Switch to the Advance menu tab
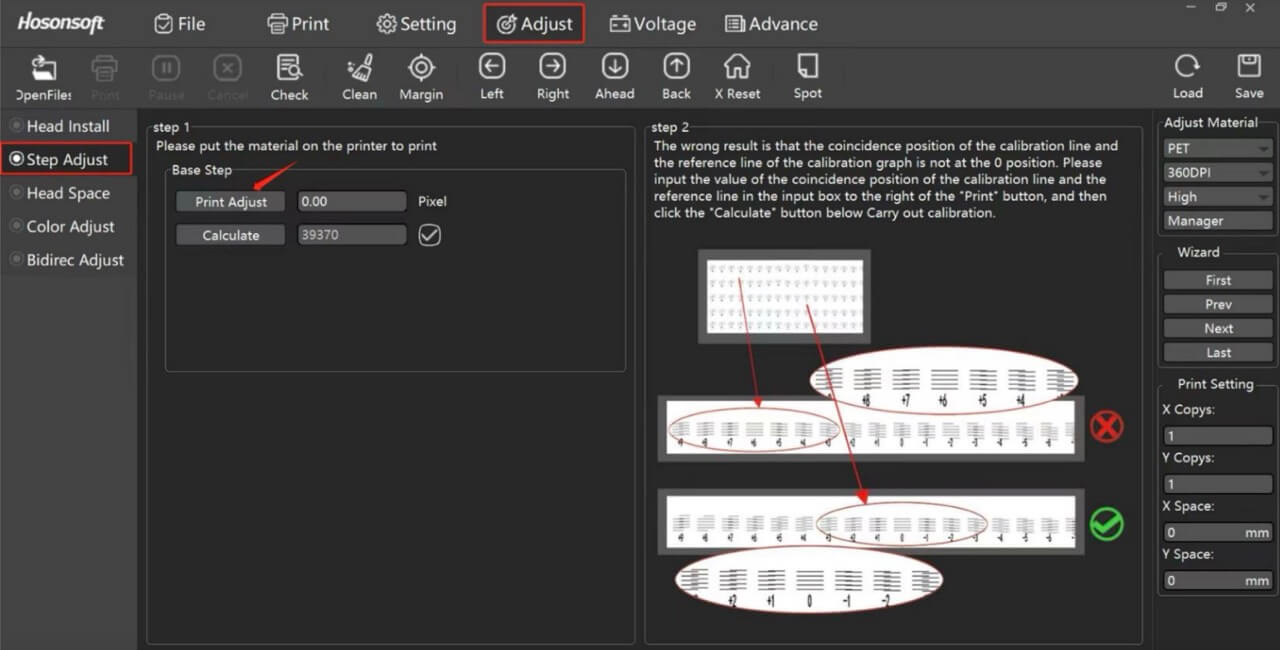The image size is (1280, 650). (x=771, y=24)
